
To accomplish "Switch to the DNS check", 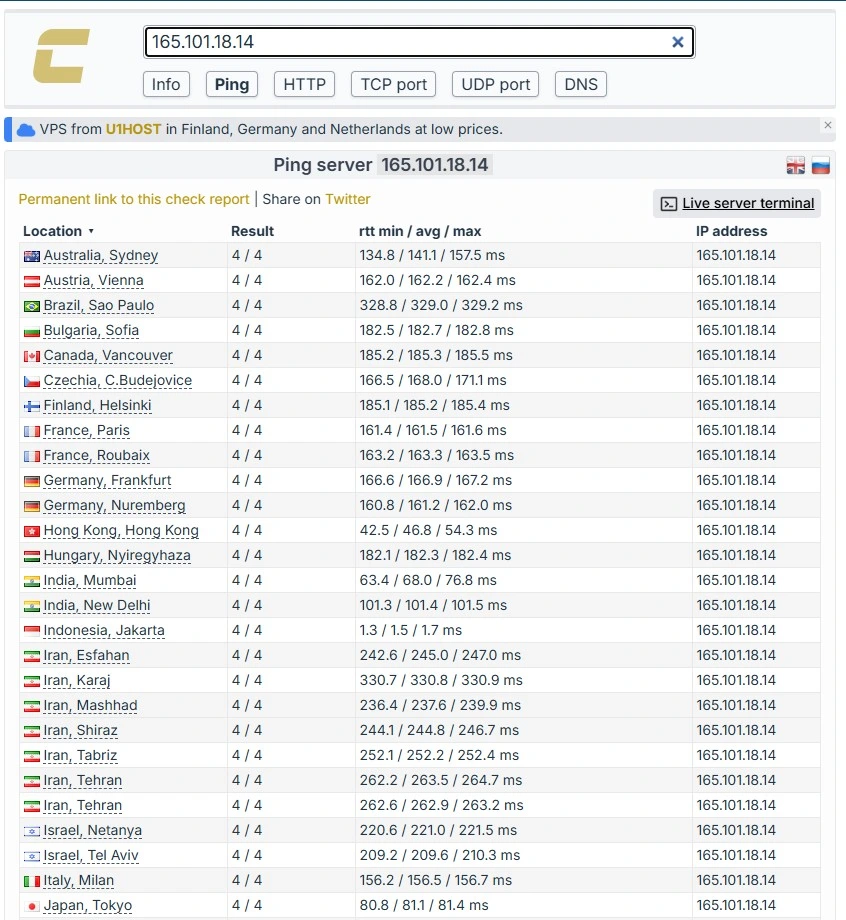I will click(x=581, y=84).
